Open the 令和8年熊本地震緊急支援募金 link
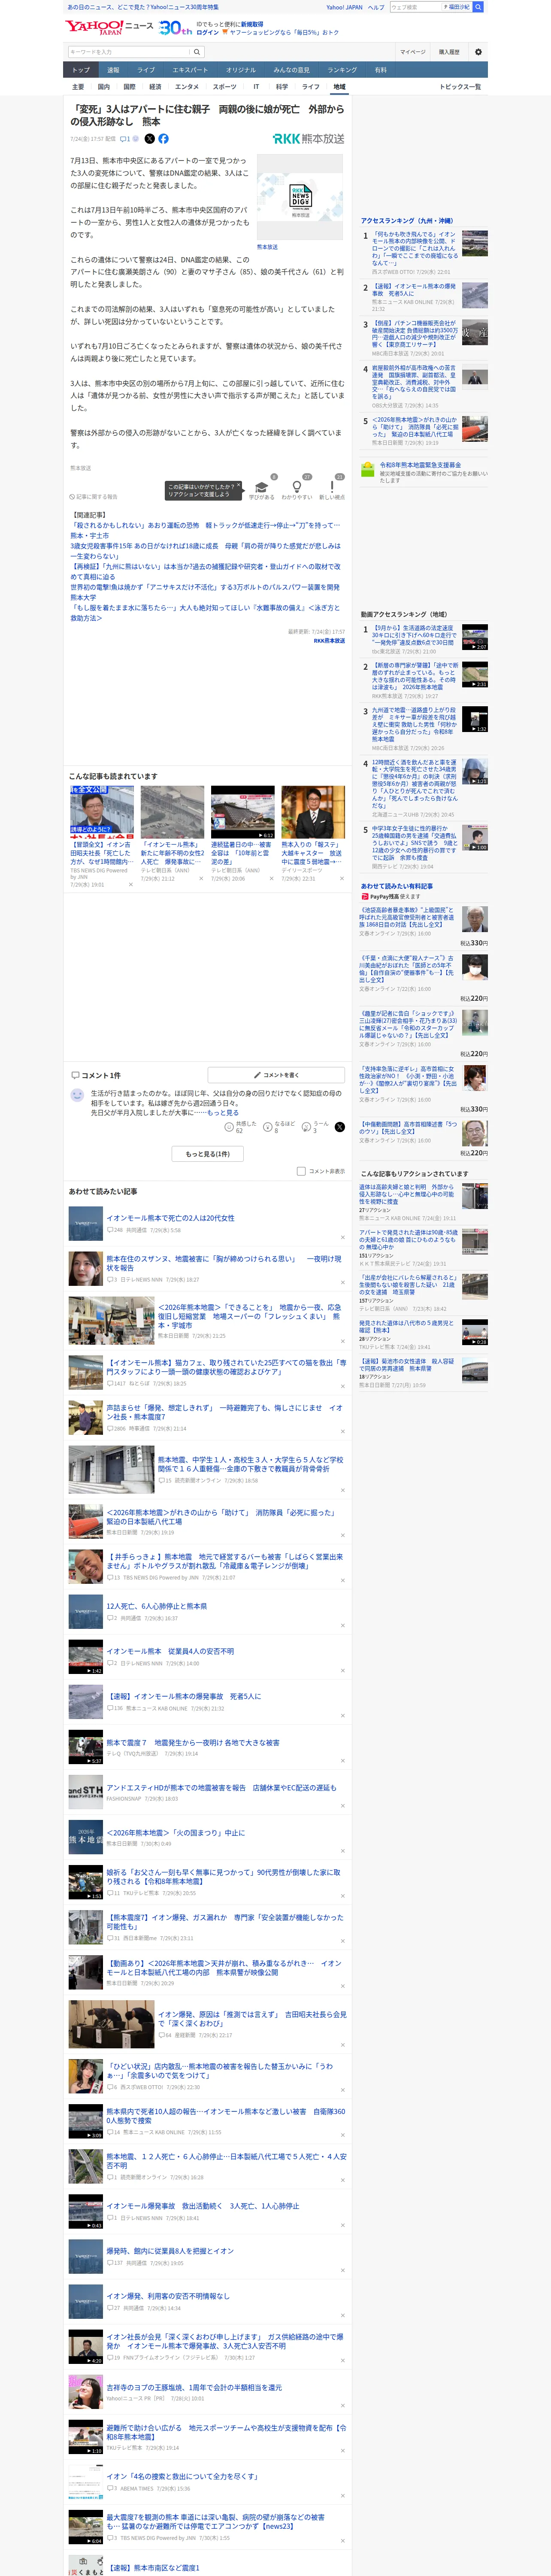Image resolution: width=551 pixels, height=2576 pixels. [x=420, y=465]
